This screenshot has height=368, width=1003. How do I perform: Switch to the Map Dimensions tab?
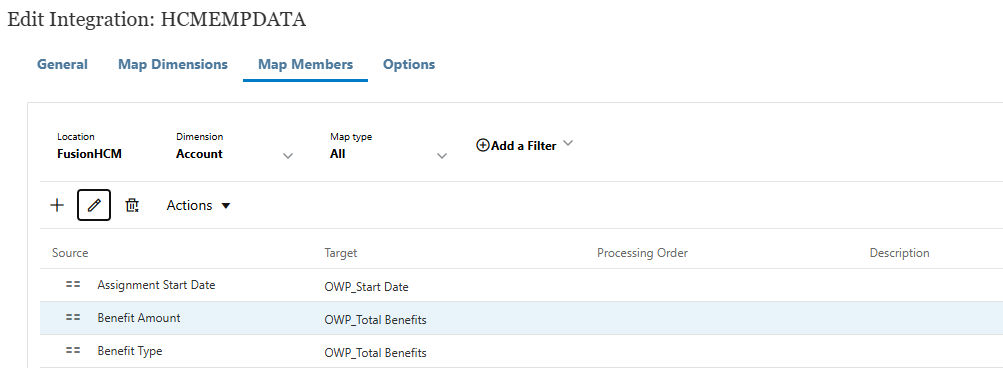pyautogui.click(x=173, y=64)
